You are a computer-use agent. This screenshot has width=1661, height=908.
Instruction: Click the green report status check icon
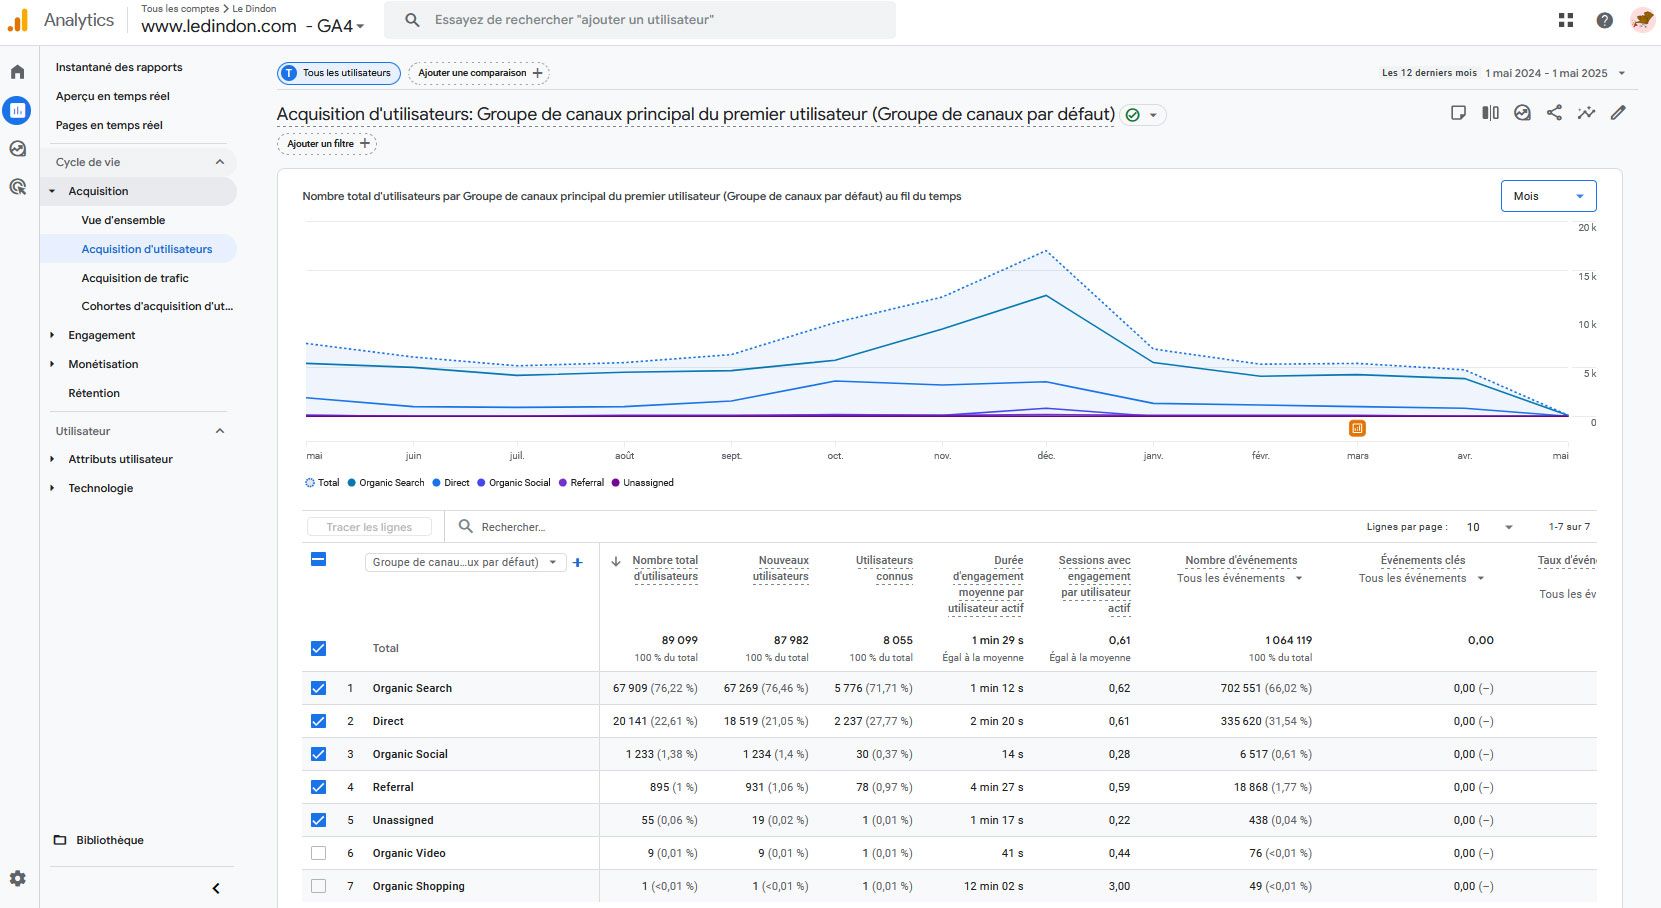[1133, 115]
